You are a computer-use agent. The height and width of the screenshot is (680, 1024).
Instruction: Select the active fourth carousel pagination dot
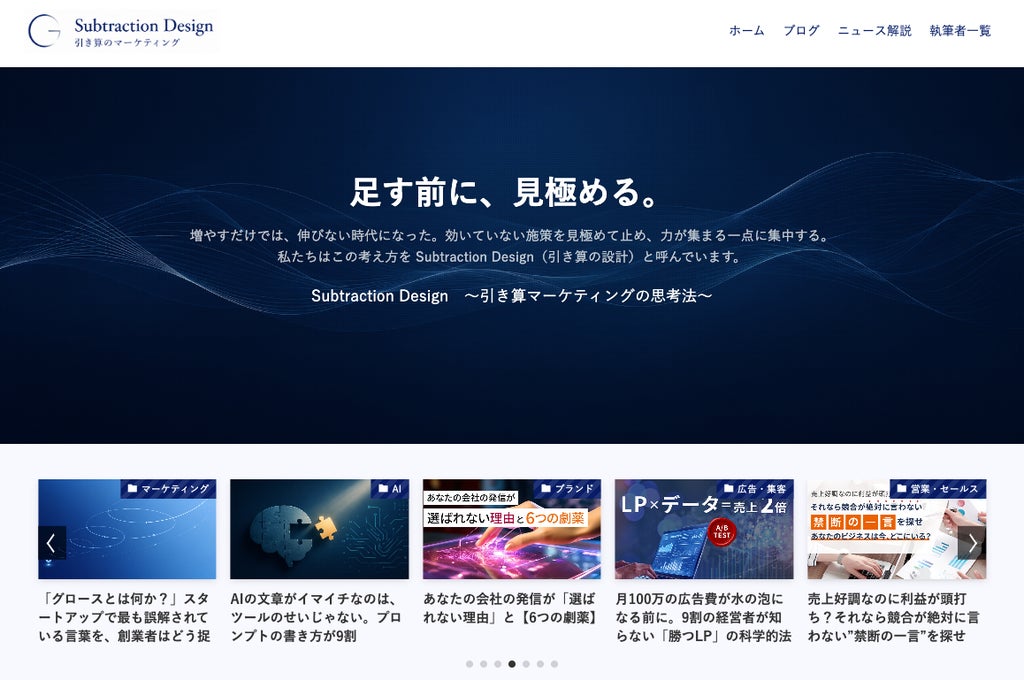tap(512, 664)
